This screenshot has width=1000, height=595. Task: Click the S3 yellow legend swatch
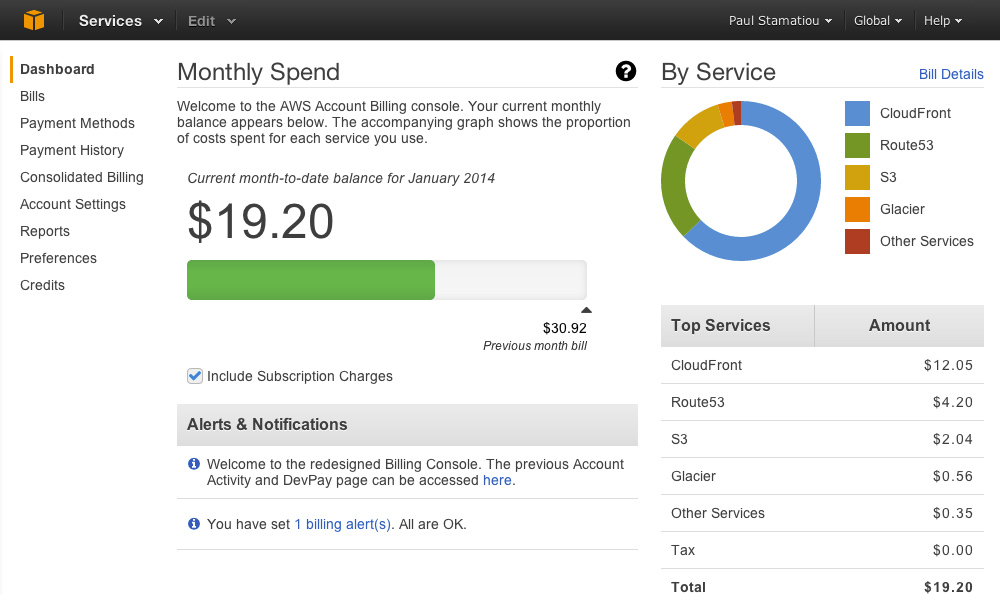pos(857,177)
